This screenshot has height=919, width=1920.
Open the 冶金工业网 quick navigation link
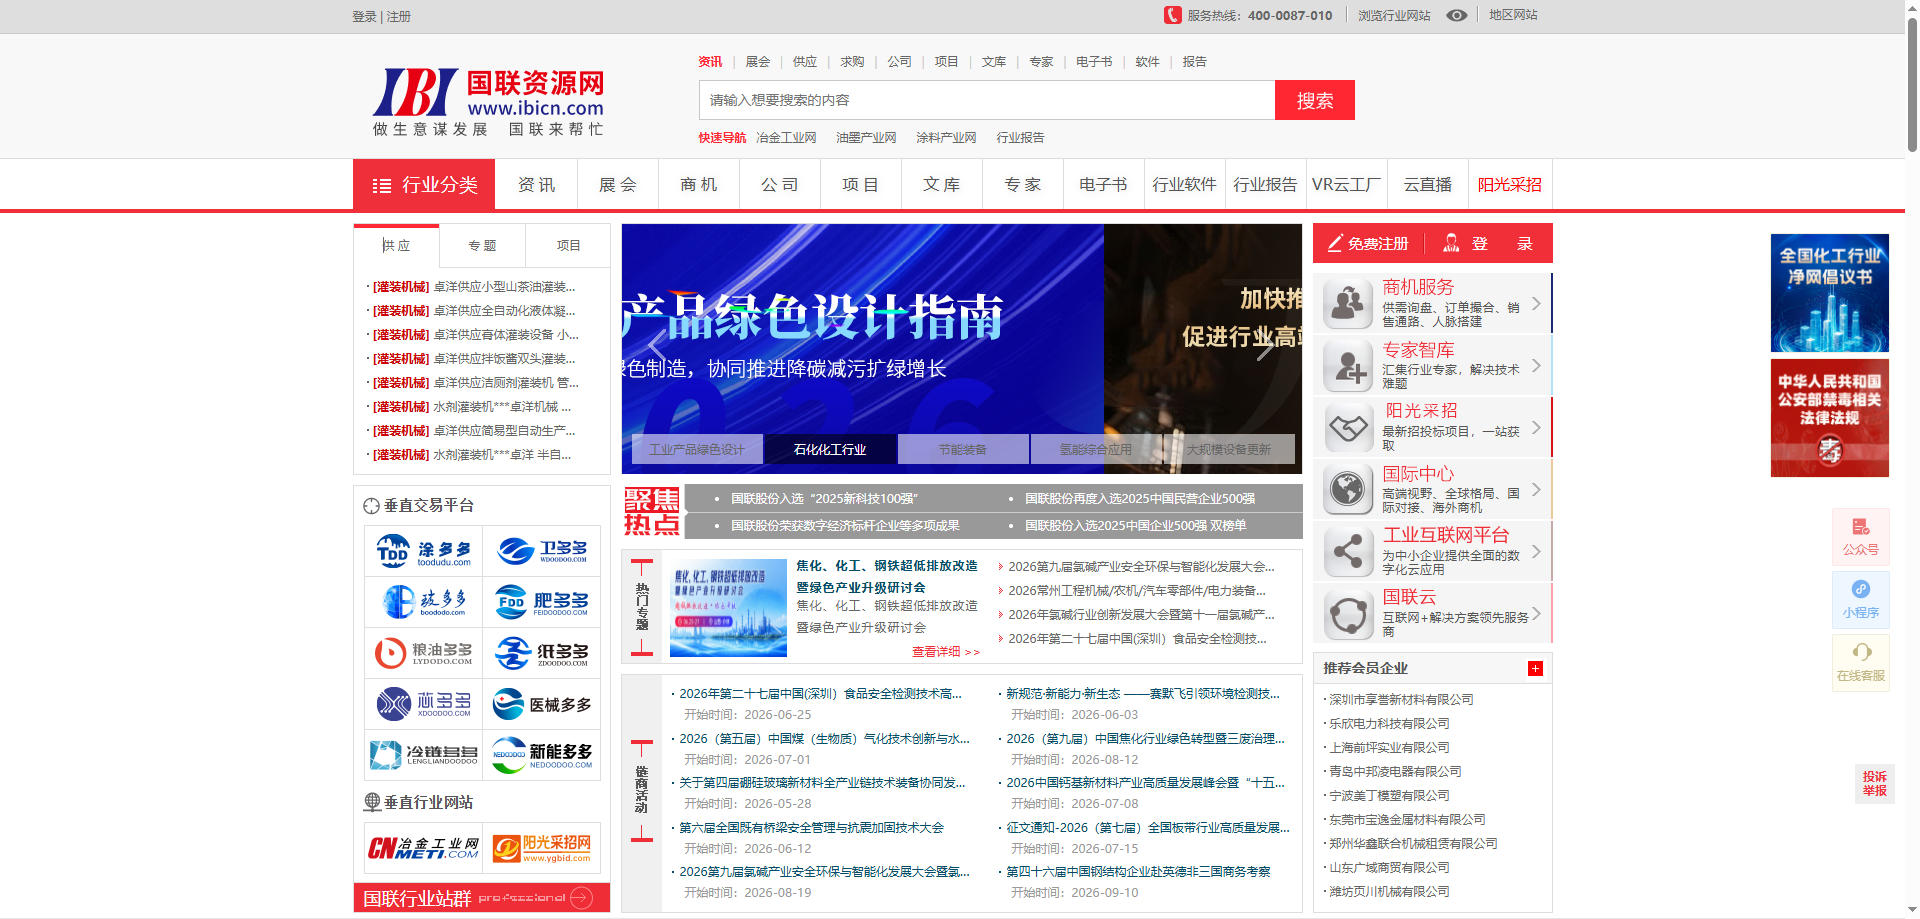pyautogui.click(x=786, y=138)
